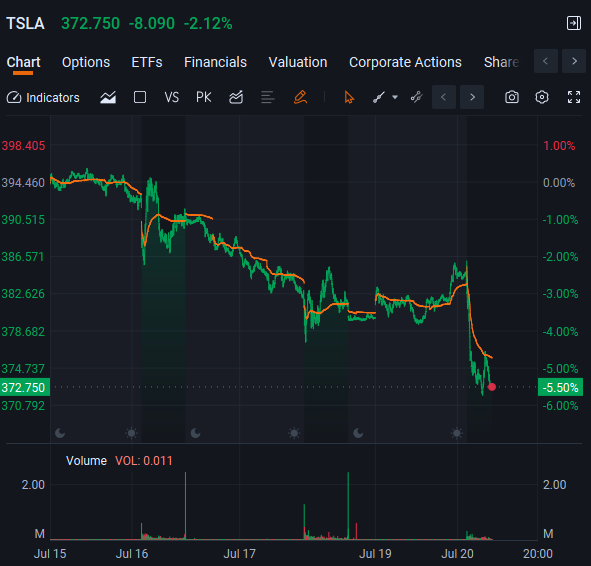Click the -2.12% percentage change
Screen dimensions: 591x566
(x=208, y=24)
